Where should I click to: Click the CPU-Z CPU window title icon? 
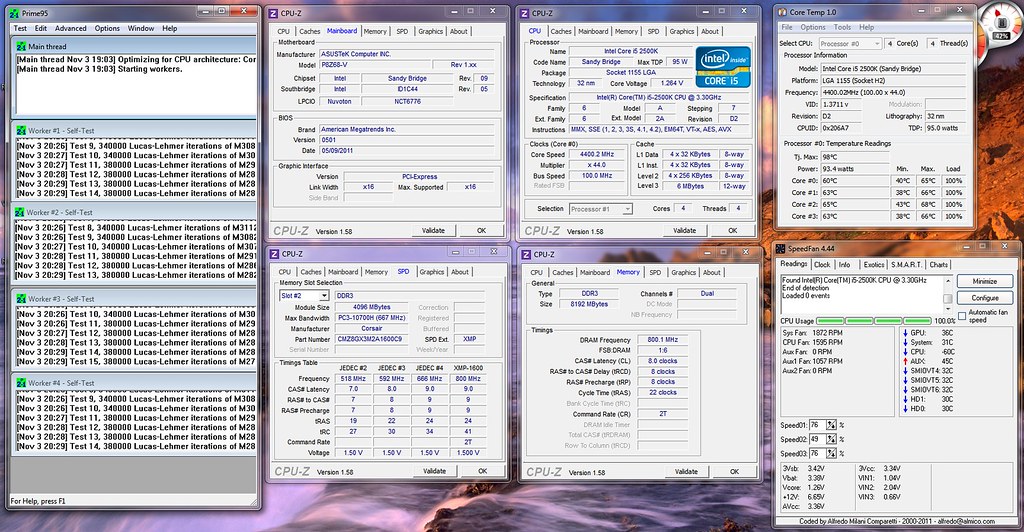(x=525, y=12)
